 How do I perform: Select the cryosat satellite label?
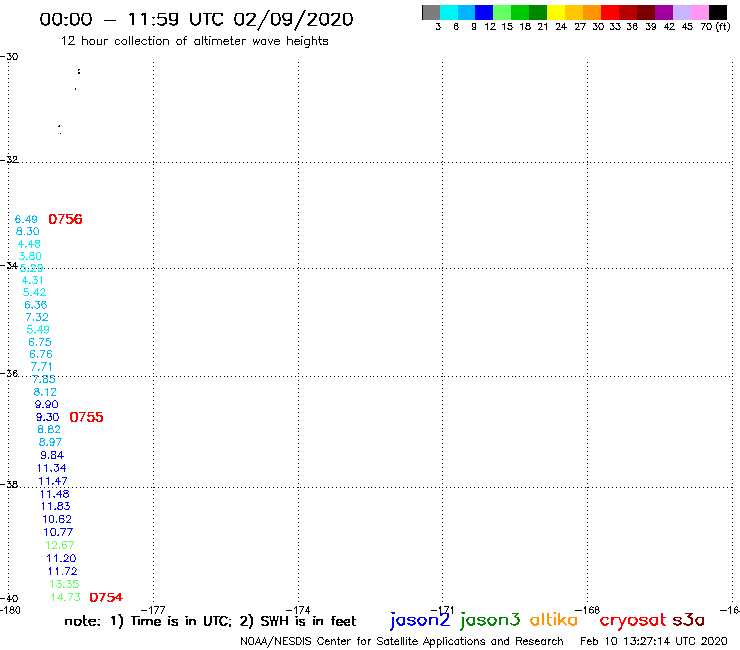pos(633,620)
